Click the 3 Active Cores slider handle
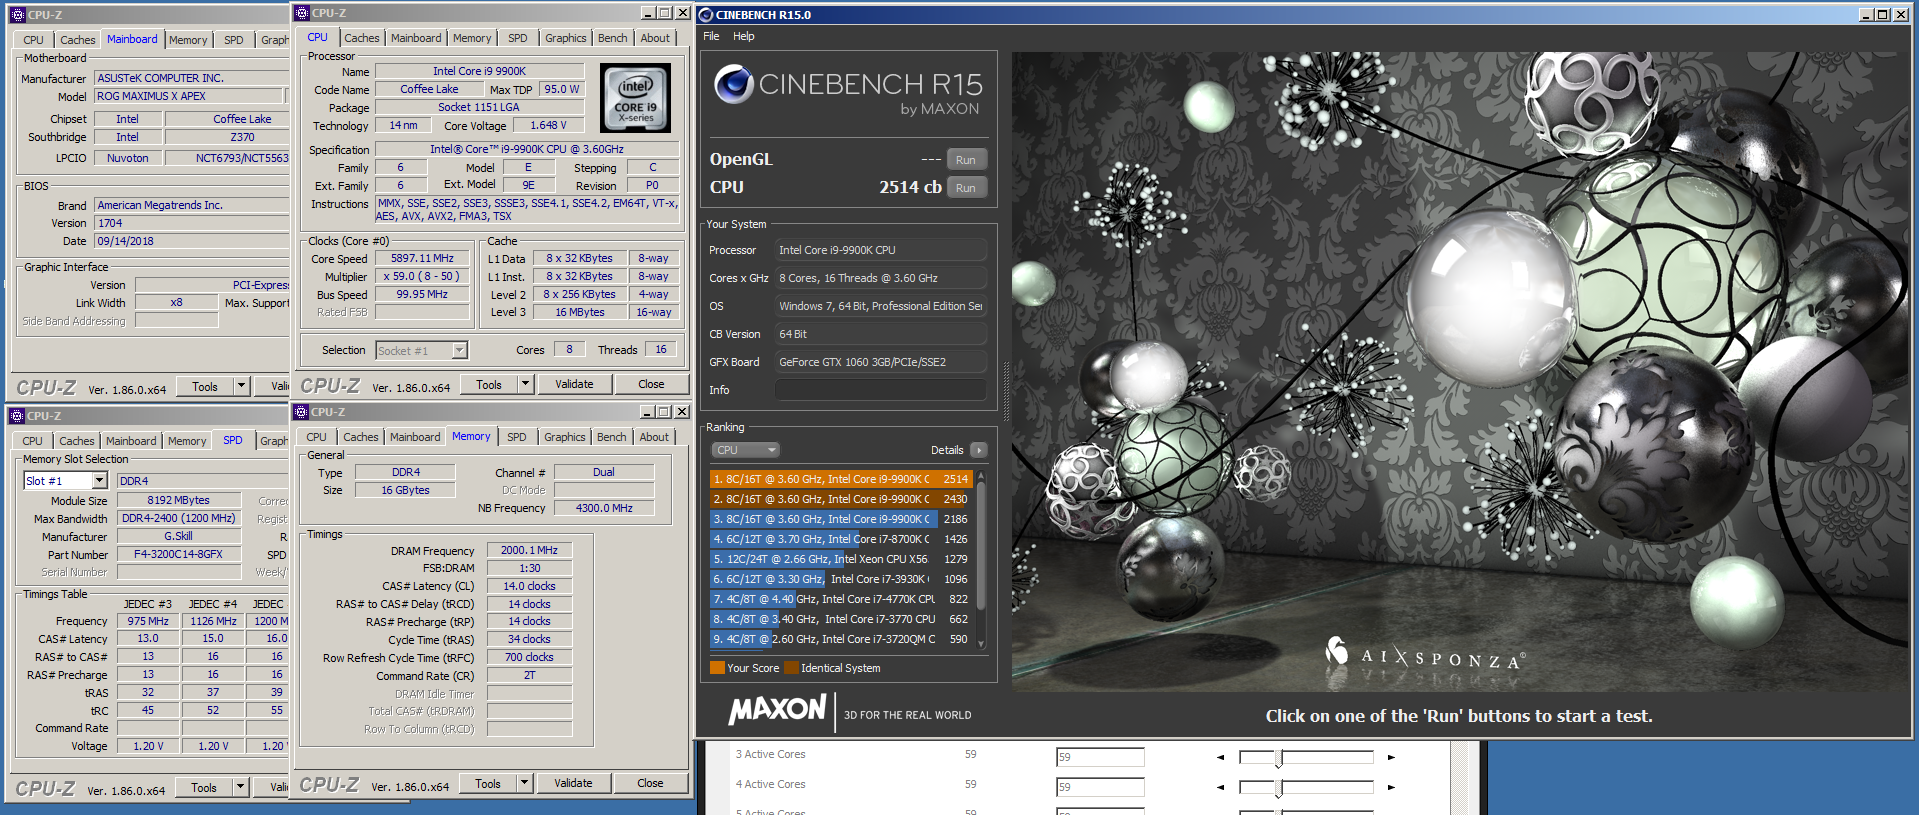This screenshot has width=1919, height=815. point(1278,758)
